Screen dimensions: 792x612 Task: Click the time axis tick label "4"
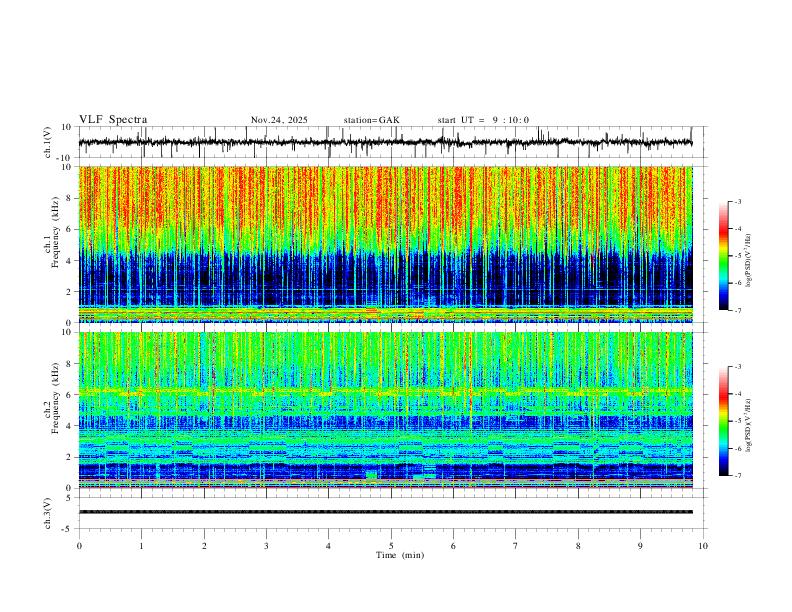[329, 546]
